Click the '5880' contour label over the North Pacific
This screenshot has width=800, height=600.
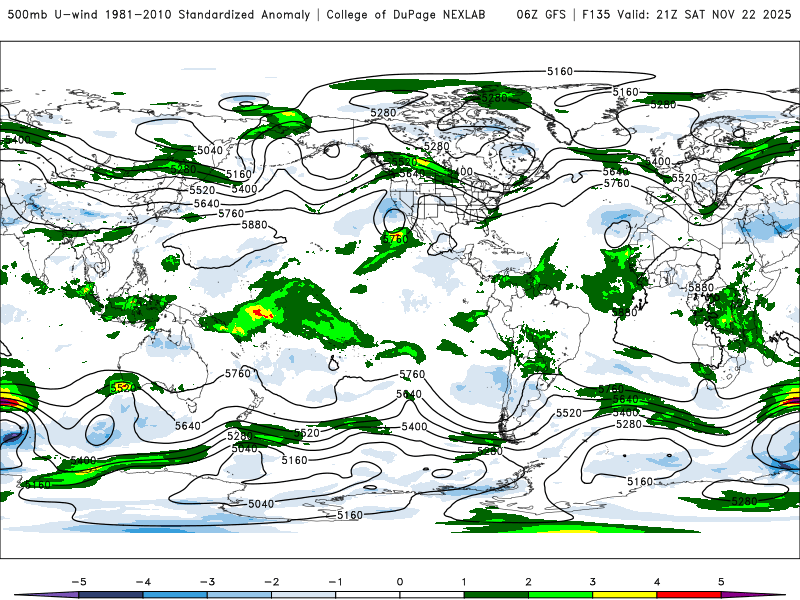[x=254, y=224]
